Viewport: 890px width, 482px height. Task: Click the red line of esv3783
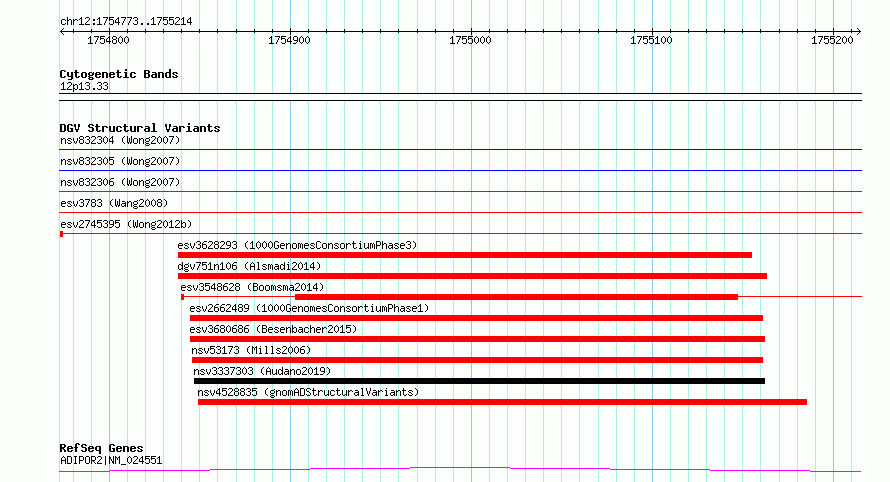tap(460, 212)
